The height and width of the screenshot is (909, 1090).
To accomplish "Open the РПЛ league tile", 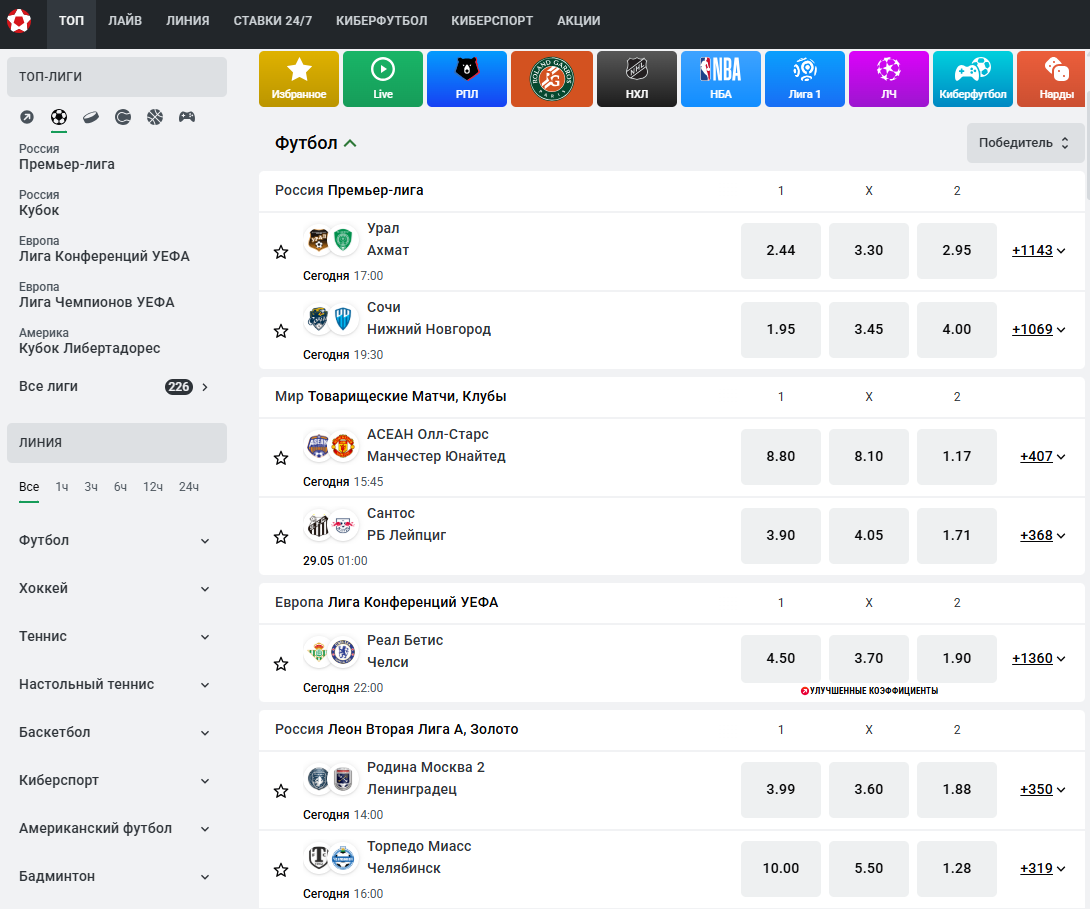I will point(467,79).
